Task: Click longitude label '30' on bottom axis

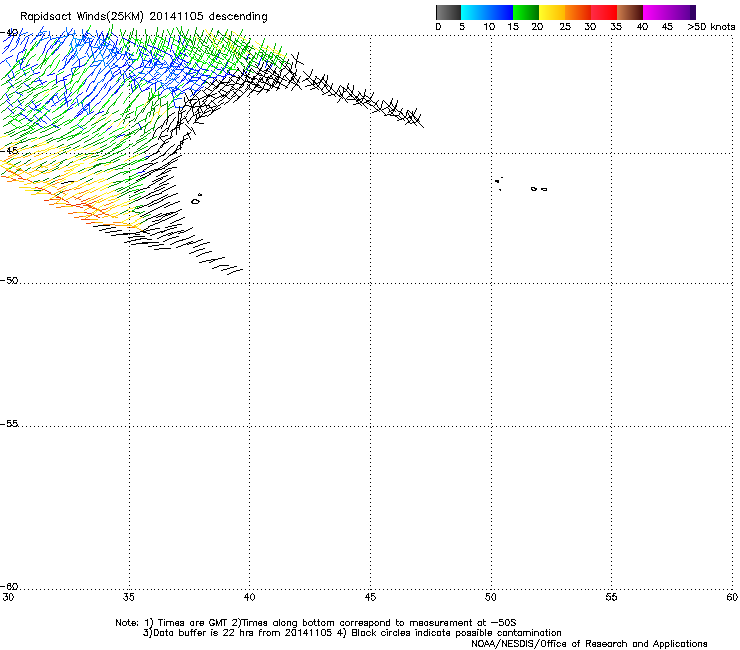Action: [x=8, y=598]
